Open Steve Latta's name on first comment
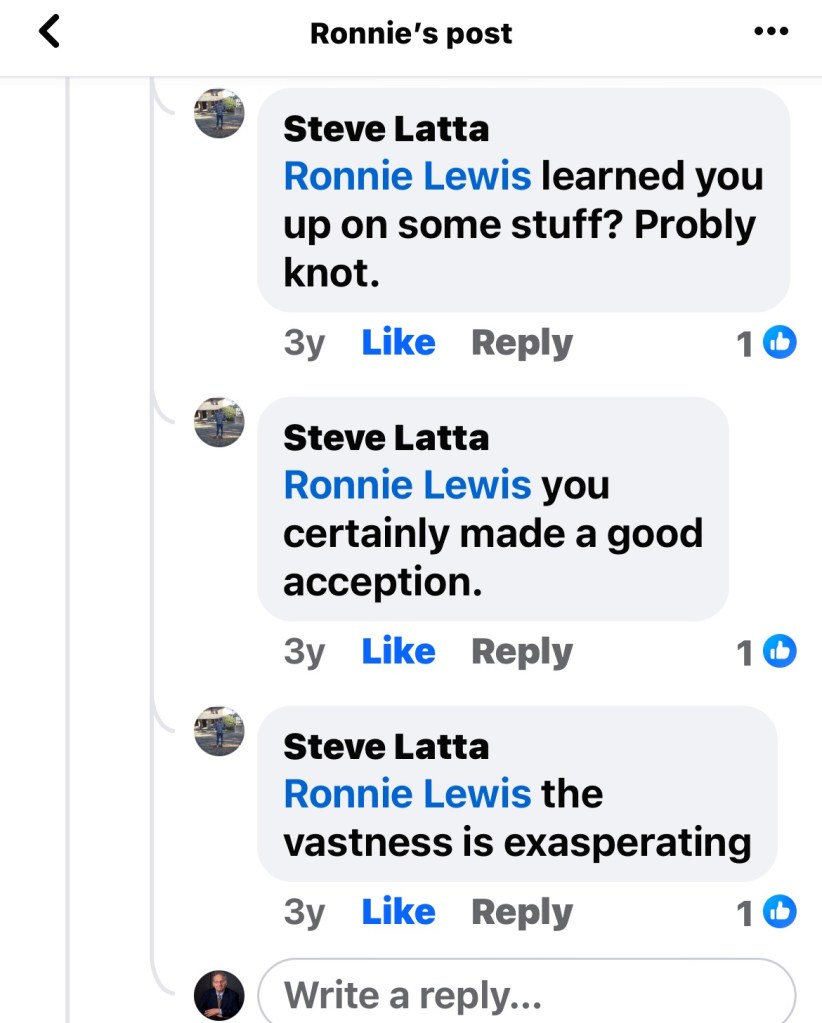The width and height of the screenshot is (822, 1023). pos(386,129)
